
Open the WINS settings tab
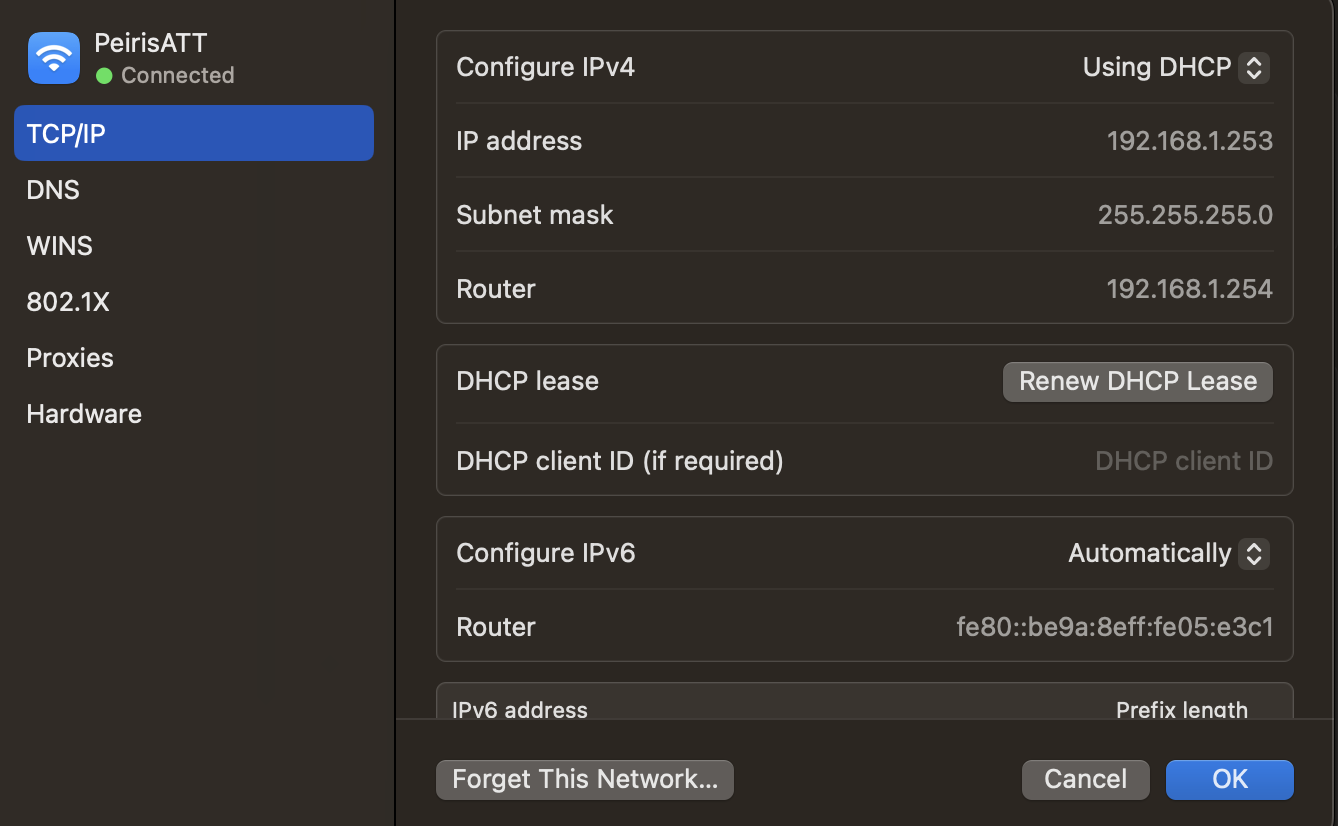tap(60, 246)
